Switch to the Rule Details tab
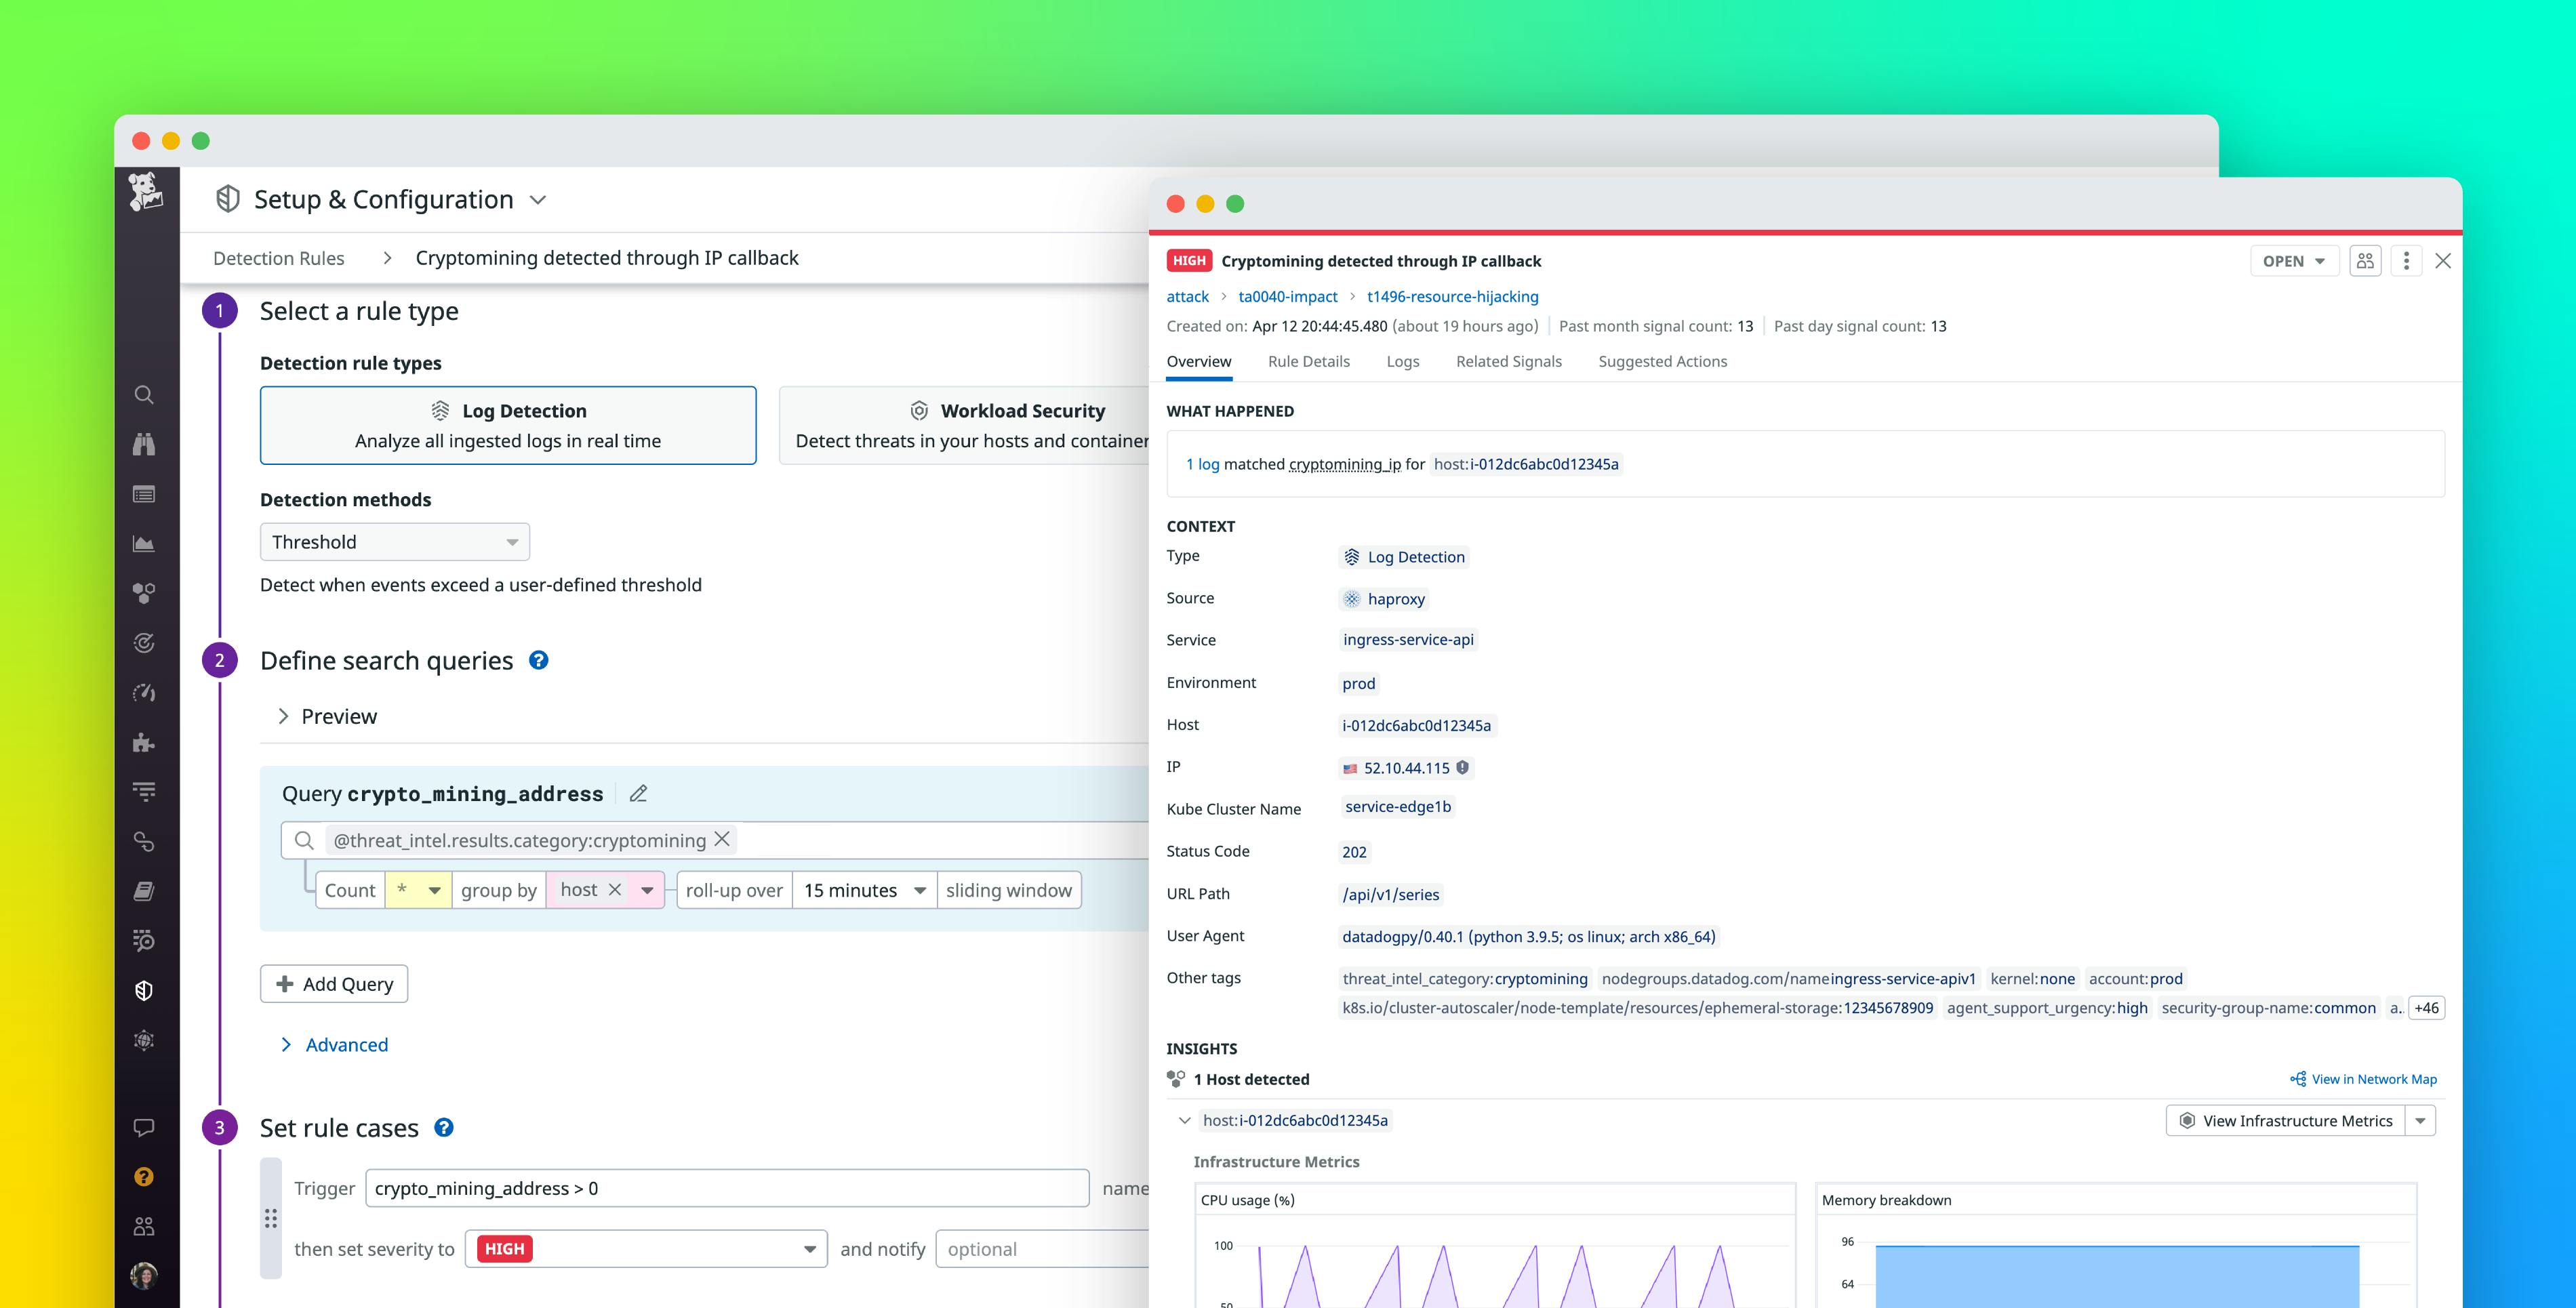This screenshot has height=1308, width=2576. click(1309, 361)
